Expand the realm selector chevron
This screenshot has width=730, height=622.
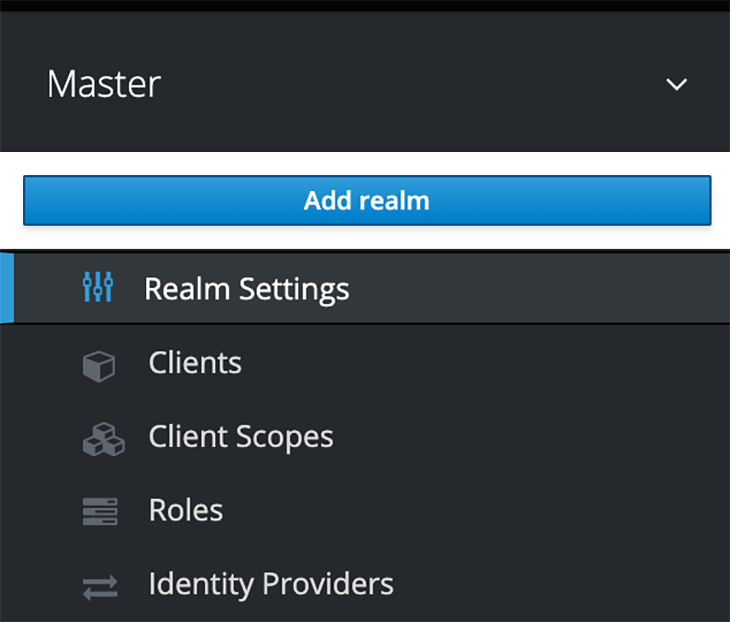click(676, 84)
